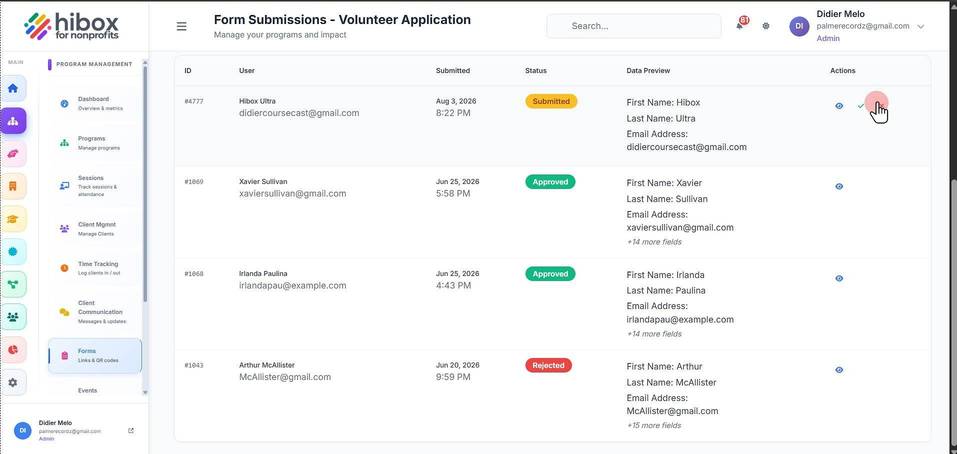Click the bottom-left DI profile avatar
This screenshot has width=957, height=454.
coord(23,430)
